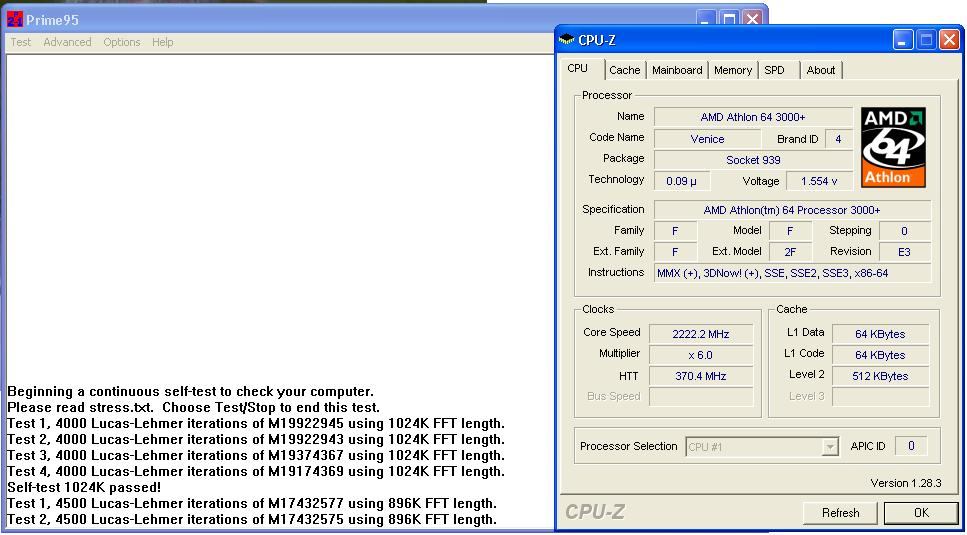This screenshot has height=535, width=967.
Task: Click the Multiplier value 'x 6.0'
Action: tap(701, 355)
